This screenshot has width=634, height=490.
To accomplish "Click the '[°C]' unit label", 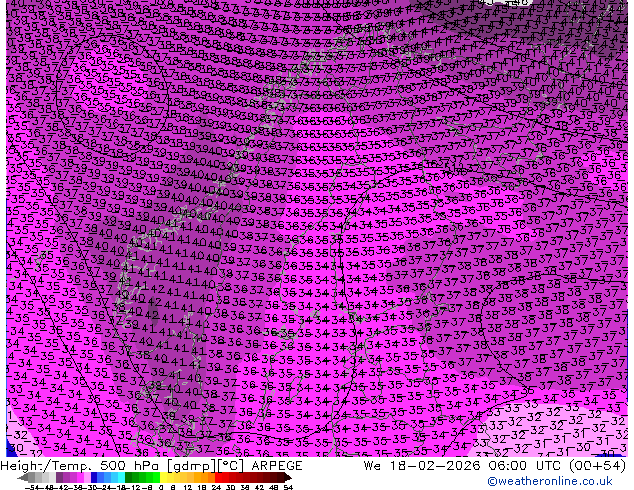I will (x=230, y=466).
